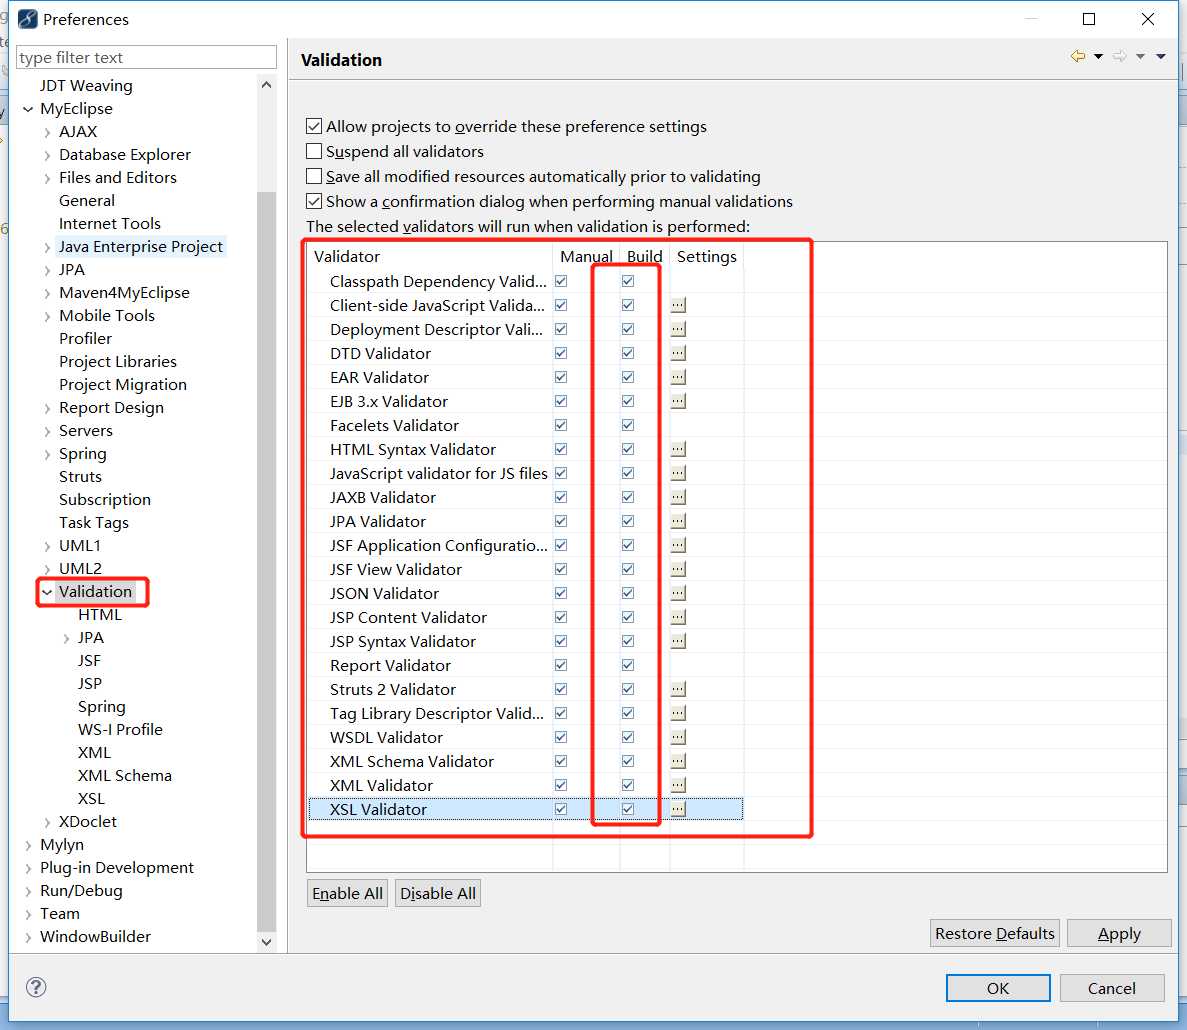Go back using the yellow arrow icon
1187x1030 pixels.
pyautogui.click(x=1078, y=56)
